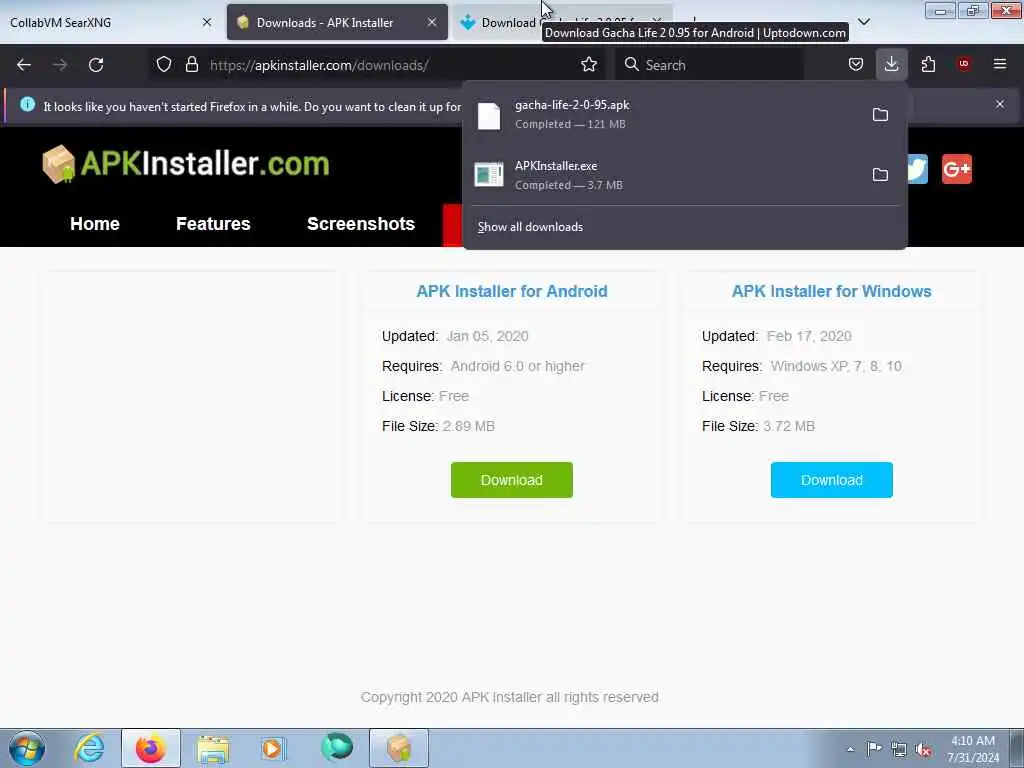This screenshot has height=768, width=1024.
Task: Click the File Size 3.72 MB value
Action: [788, 426]
